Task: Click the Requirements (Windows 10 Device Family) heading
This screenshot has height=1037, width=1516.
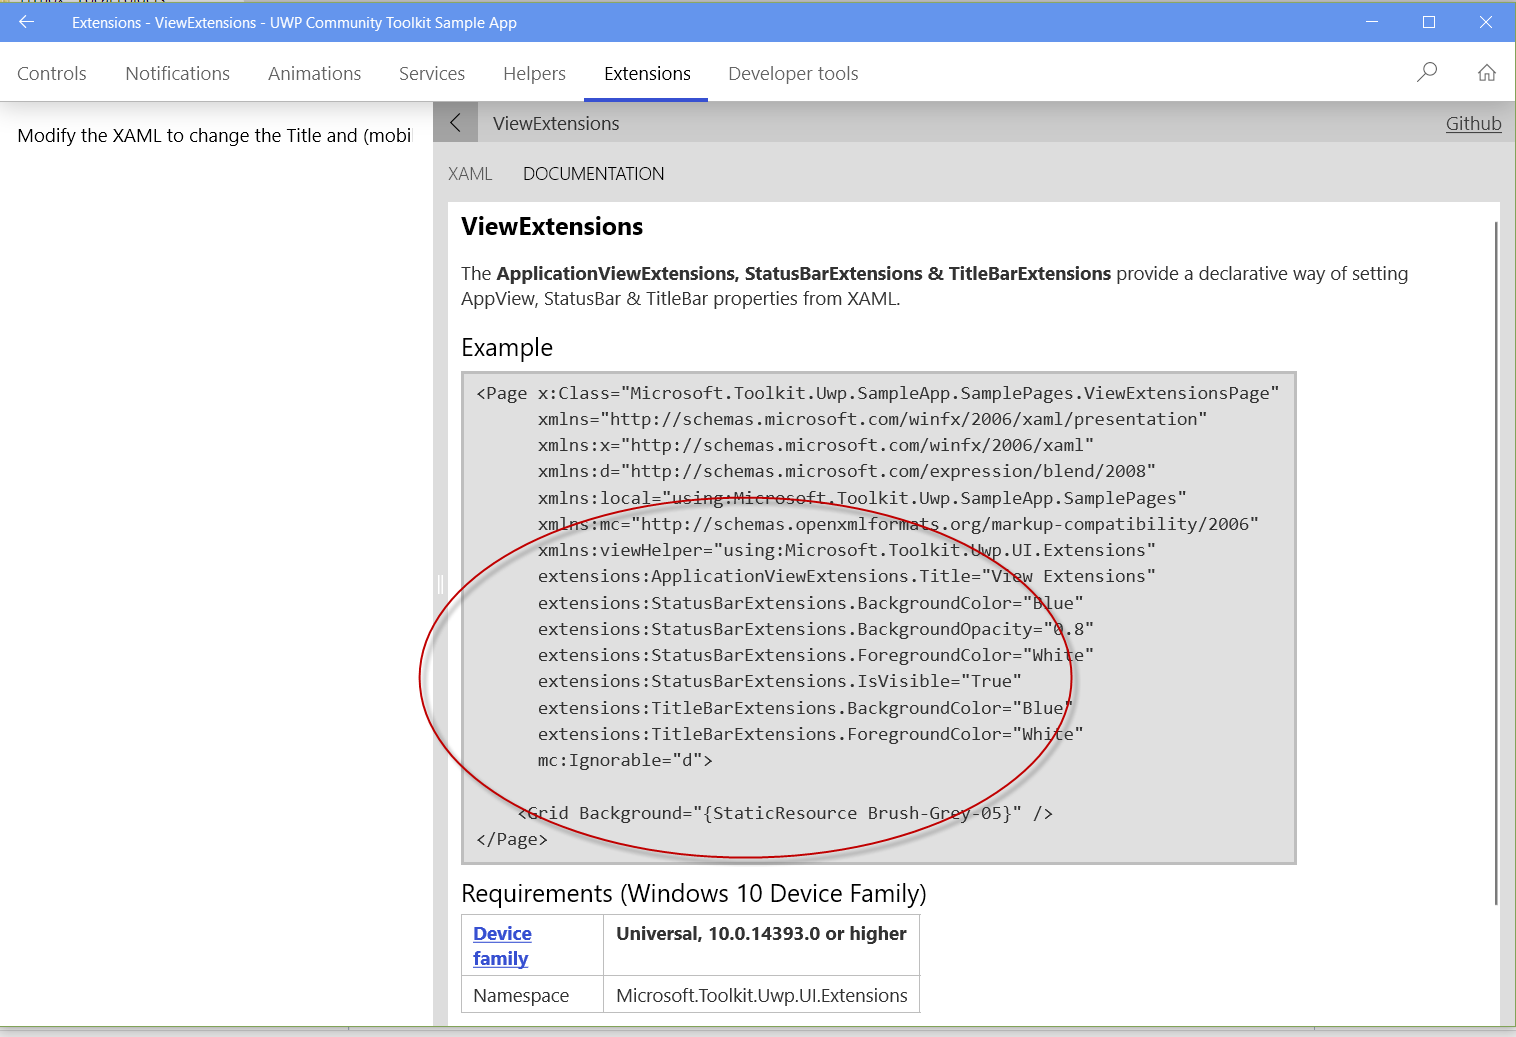Action: pos(694,893)
